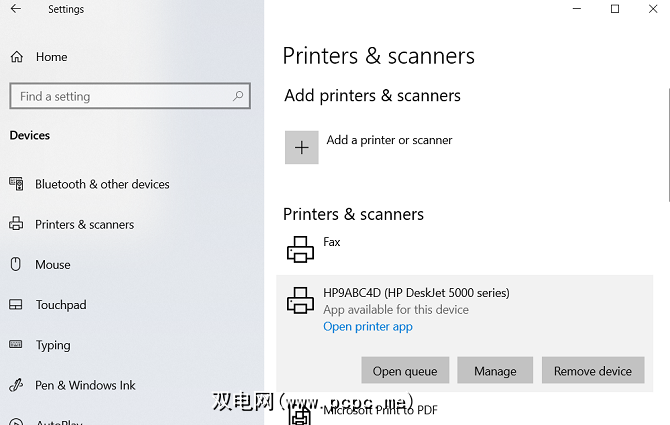The image size is (670, 425).
Task: Select the HP DeskJet 5000 printer icon
Action: coord(300,299)
